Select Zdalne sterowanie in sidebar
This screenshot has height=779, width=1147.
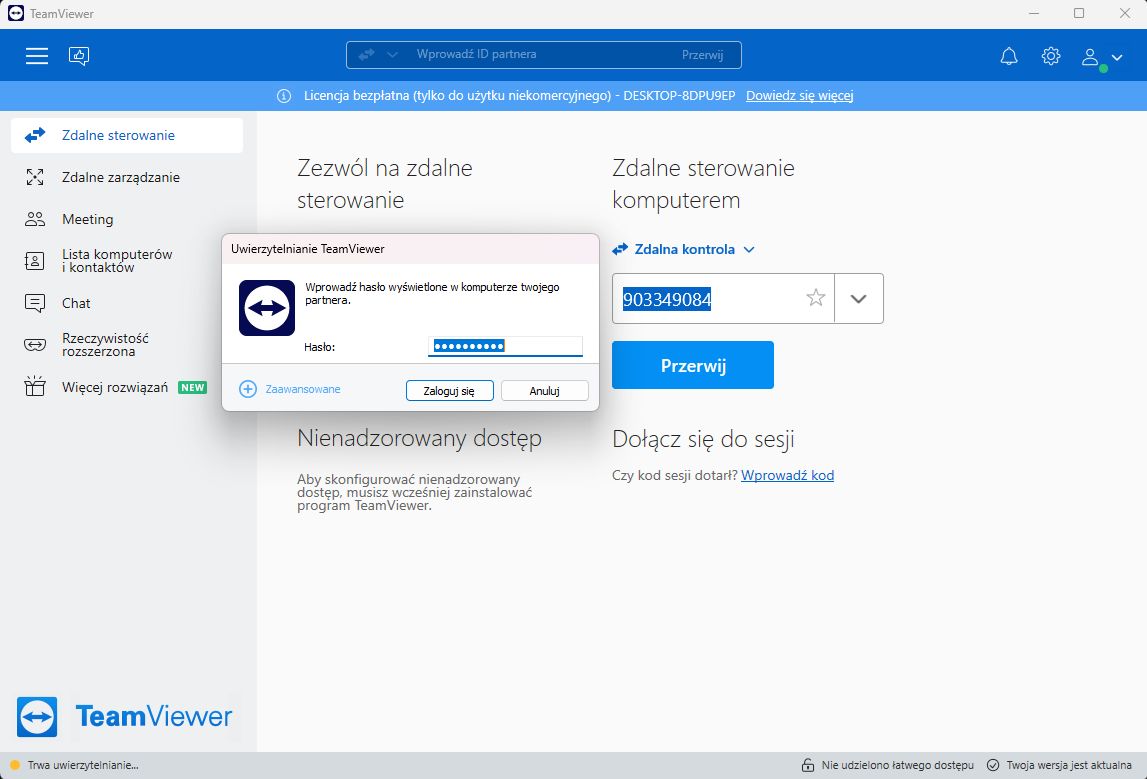point(127,135)
